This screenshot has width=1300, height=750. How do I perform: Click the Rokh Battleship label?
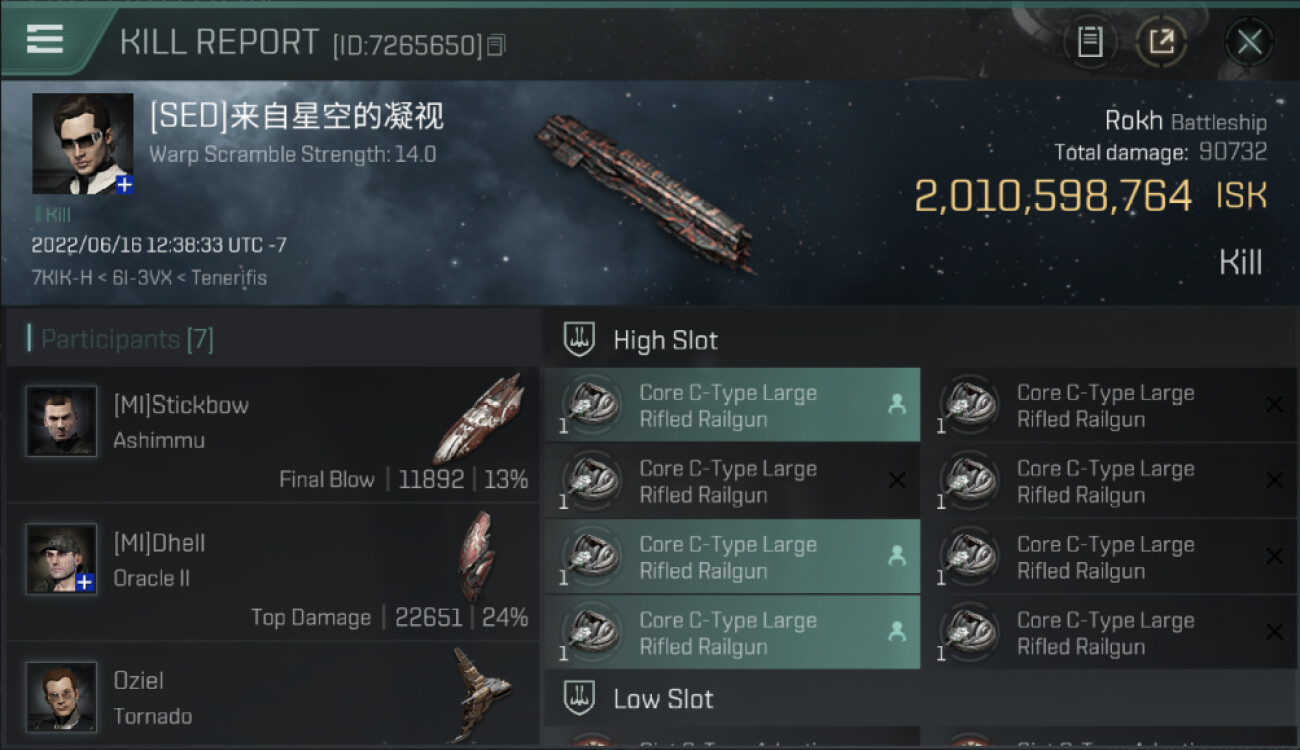point(1185,122)
